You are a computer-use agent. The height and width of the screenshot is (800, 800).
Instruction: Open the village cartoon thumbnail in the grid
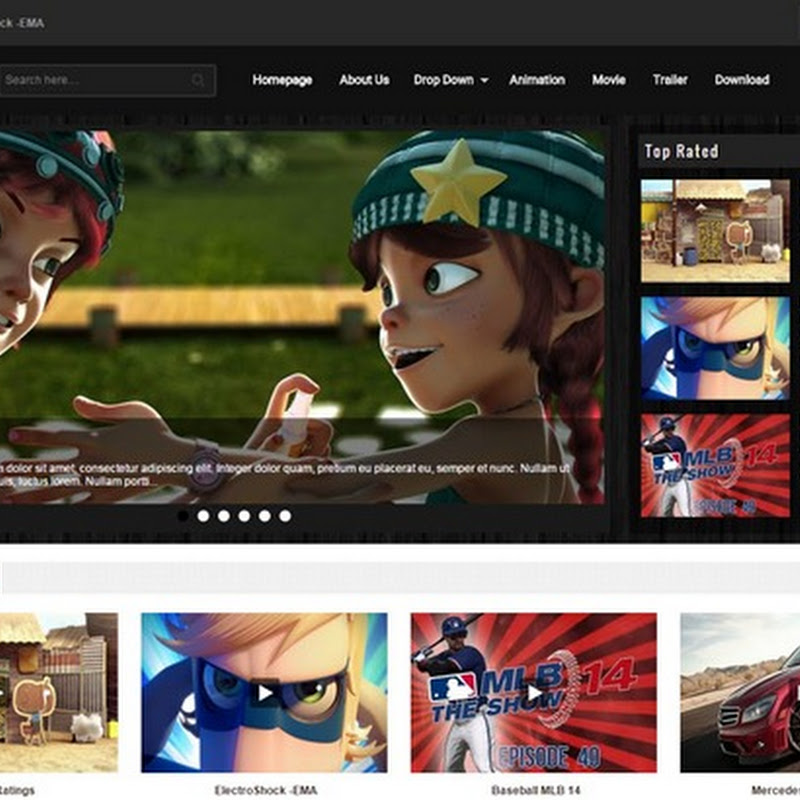point(59,693)
